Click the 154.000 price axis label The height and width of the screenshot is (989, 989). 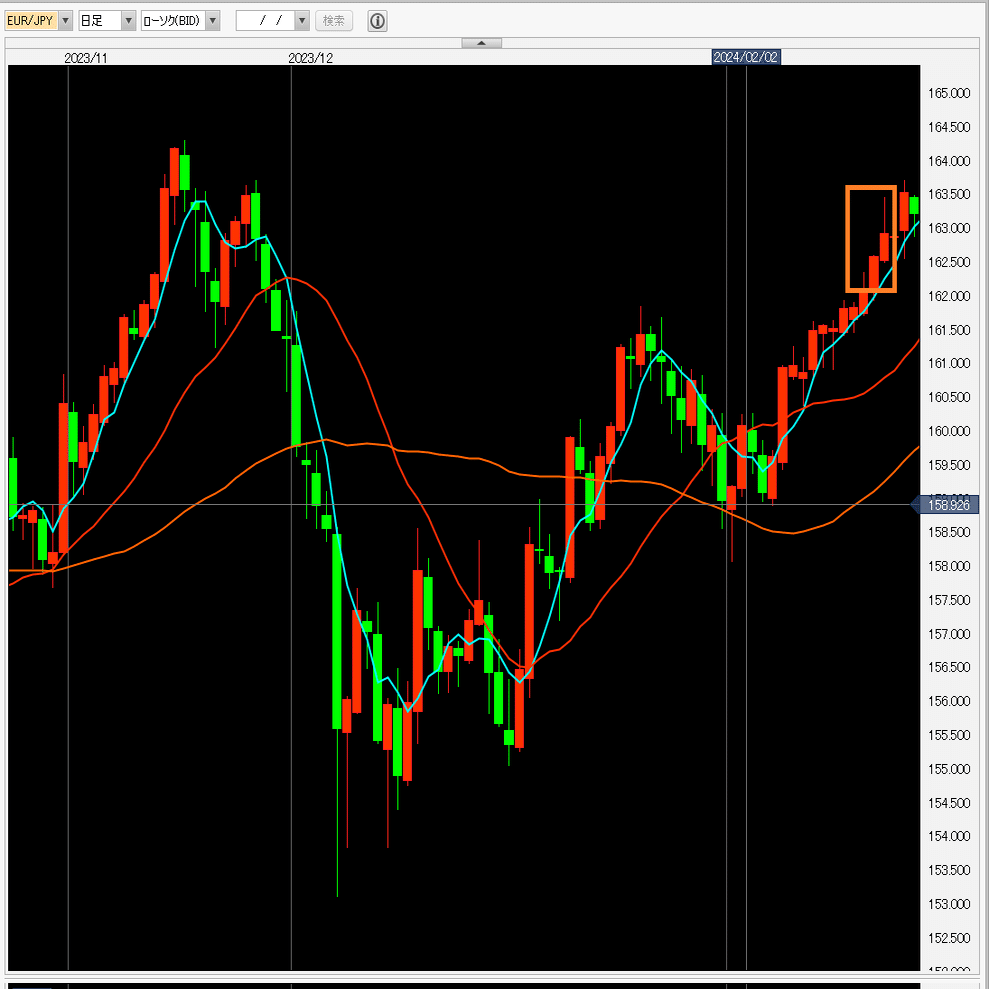click(x=949, y=836)
